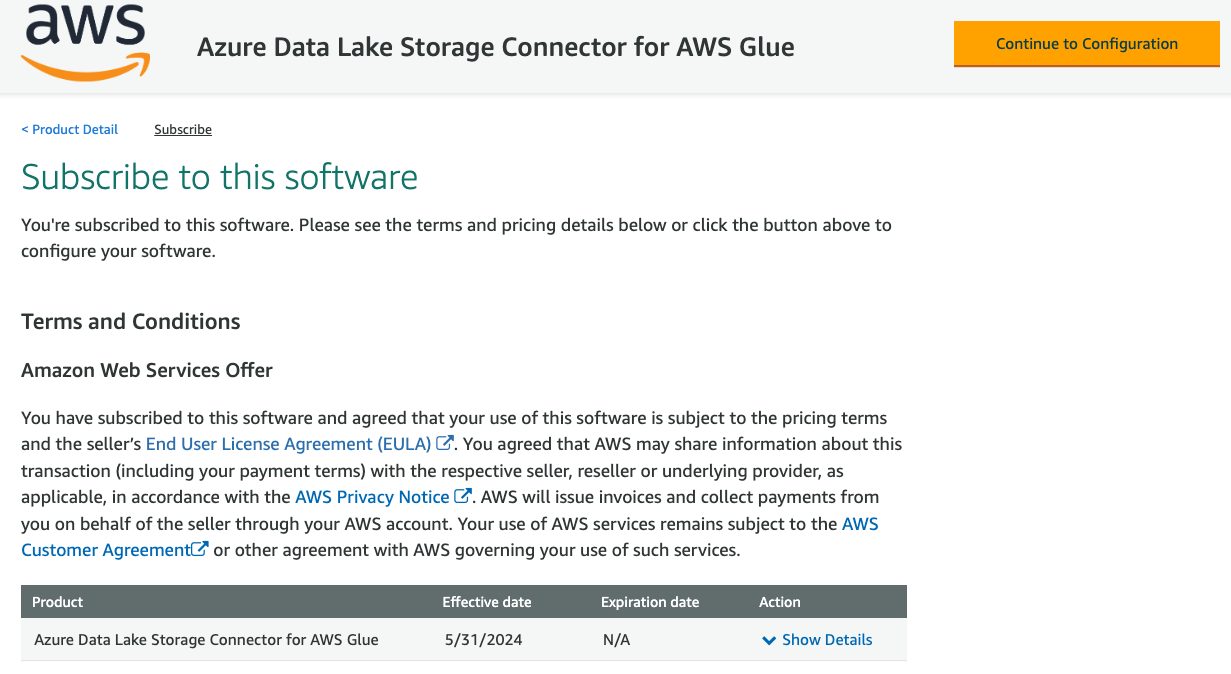This screenshot has width=1231, height=674.
Task: Click the Action column header
Action: [x=780, y=602]
